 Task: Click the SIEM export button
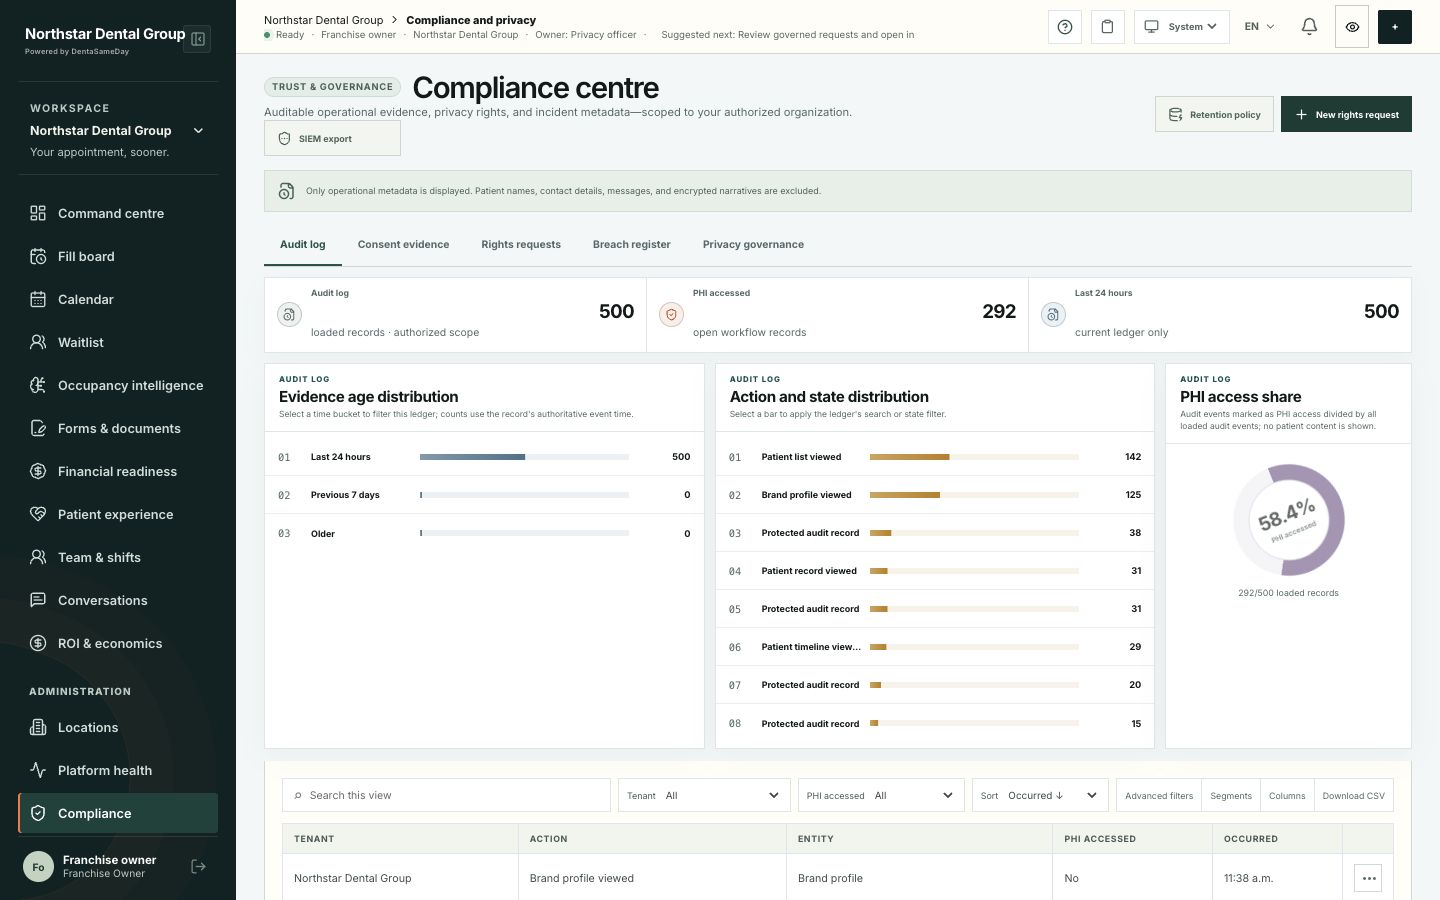coord(332,138)
